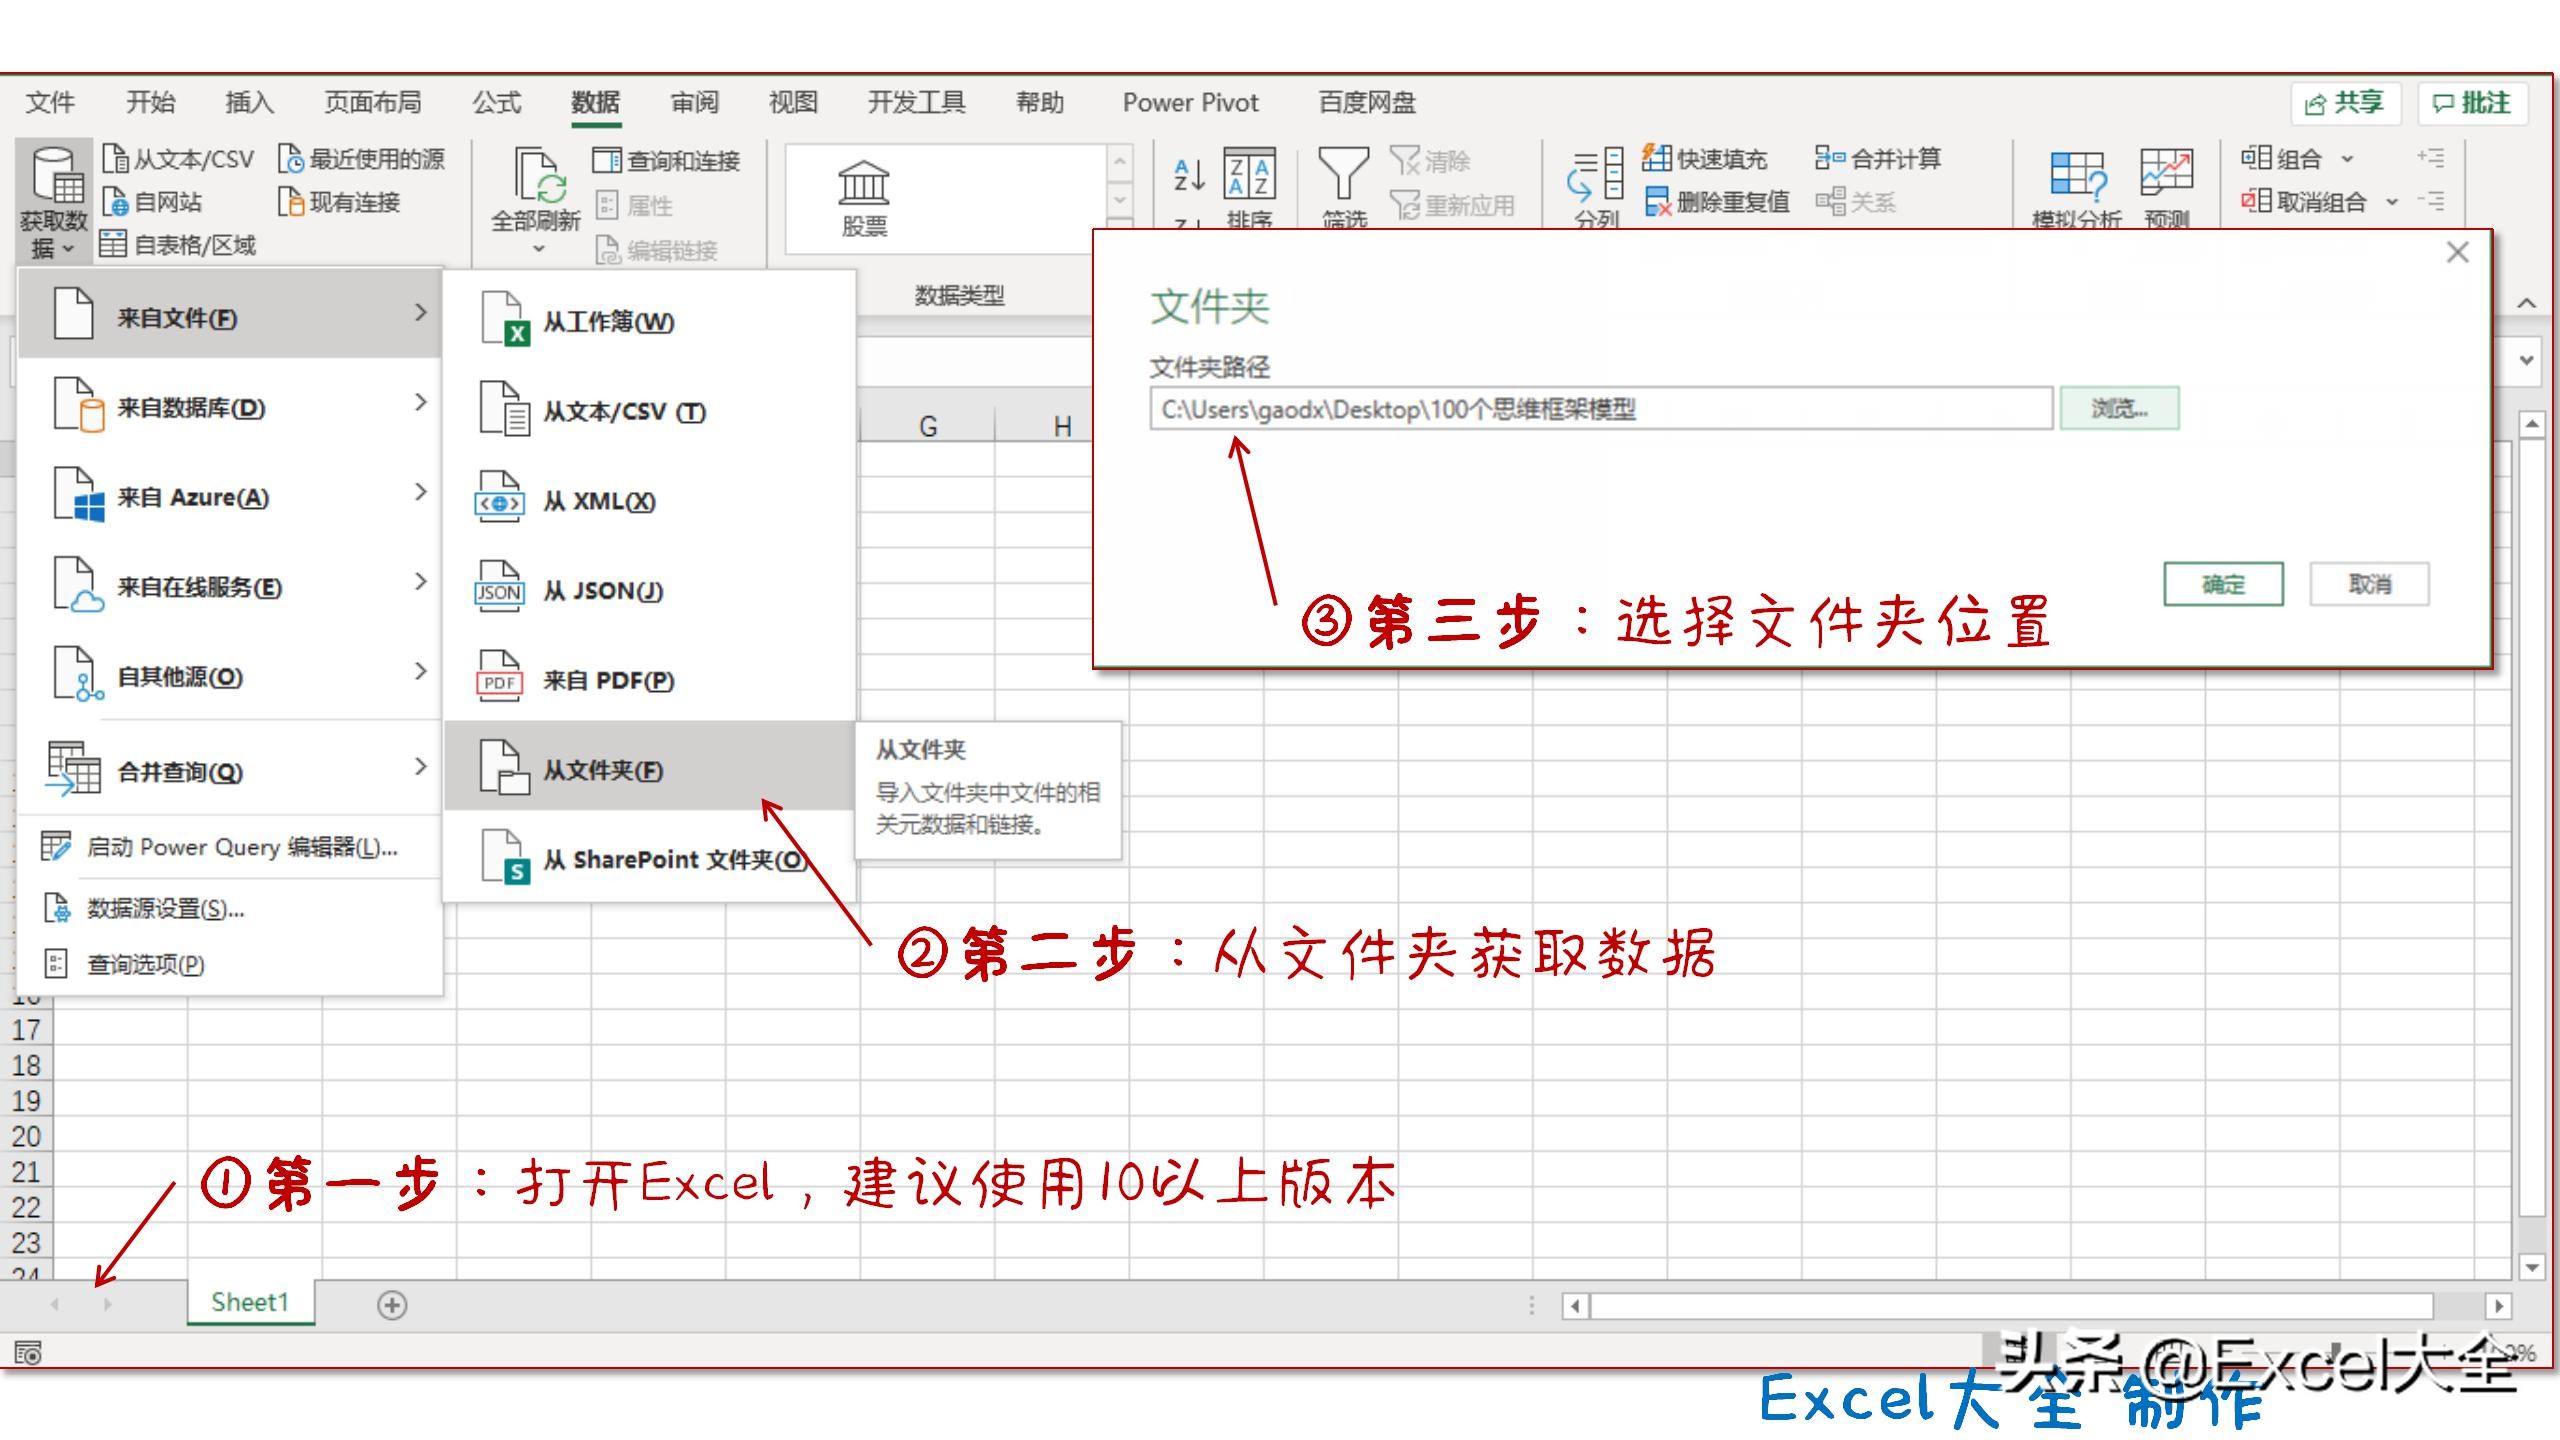Click Text to Columns (分列) icon

(1596, 188)
